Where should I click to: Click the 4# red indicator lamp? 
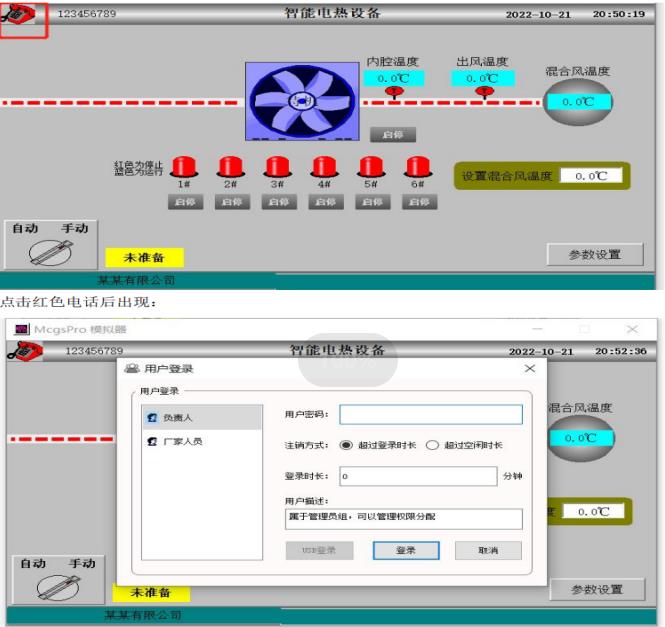pos(324,166)
